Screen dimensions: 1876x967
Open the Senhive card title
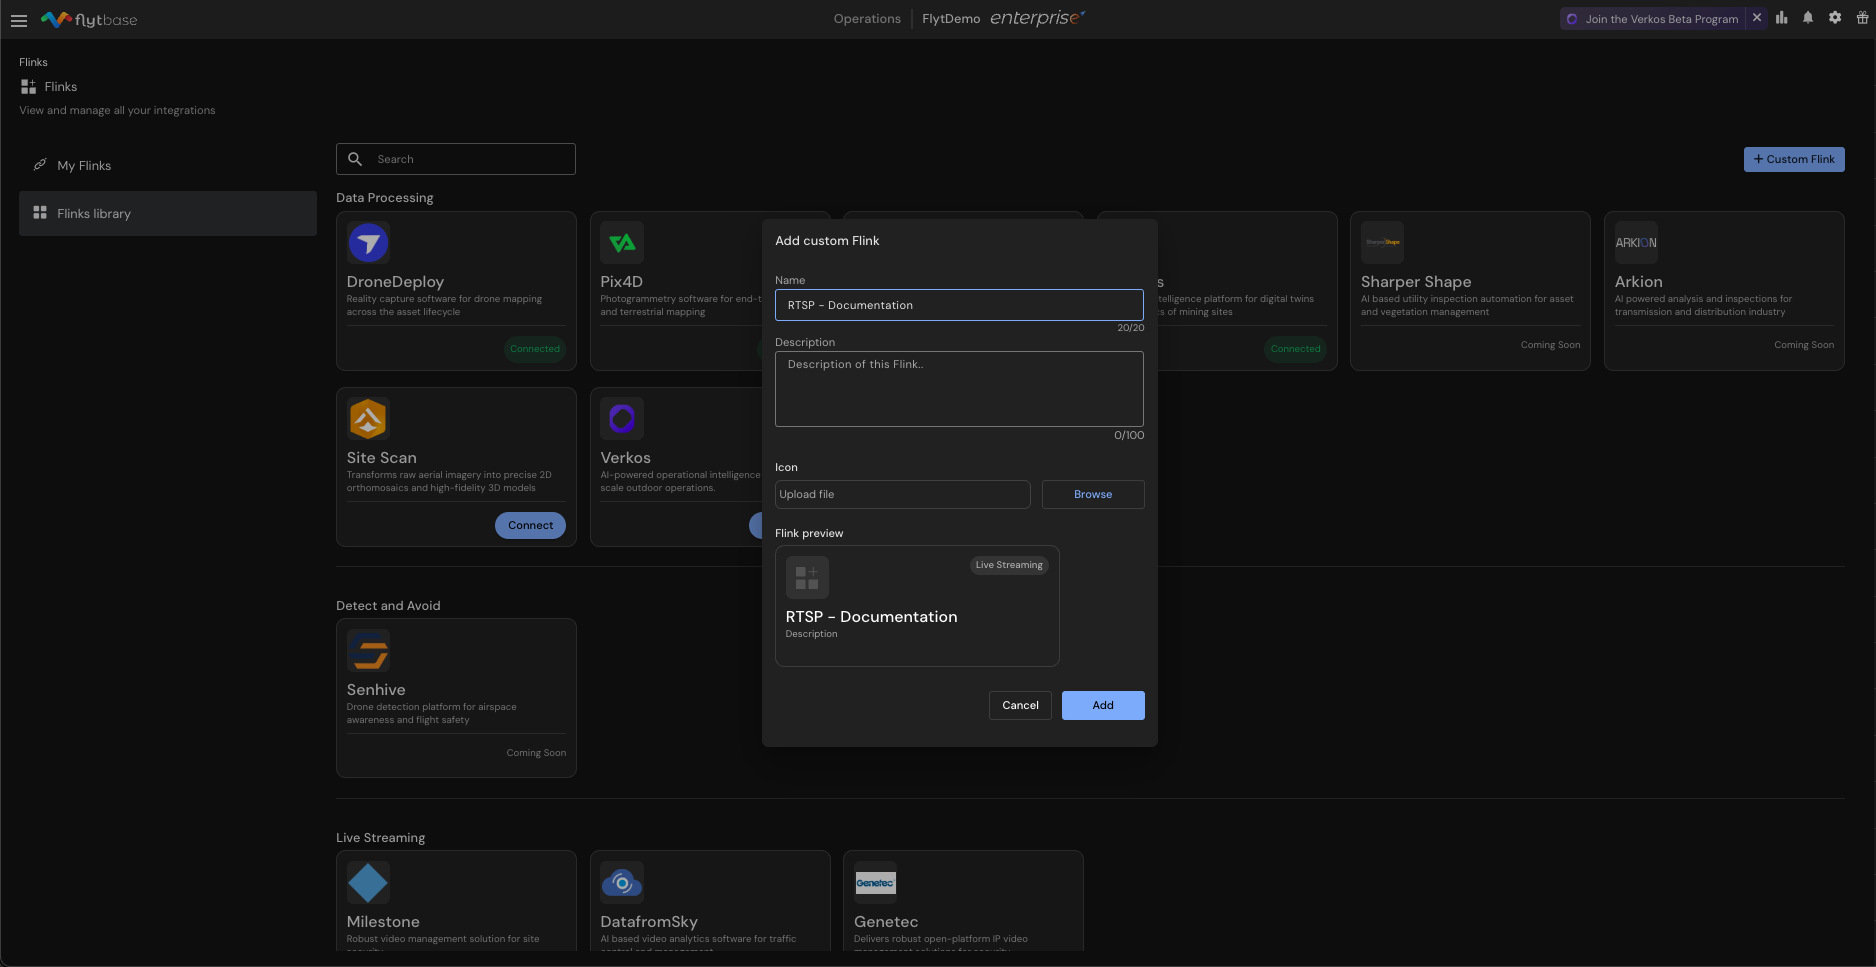click(376, 690)
